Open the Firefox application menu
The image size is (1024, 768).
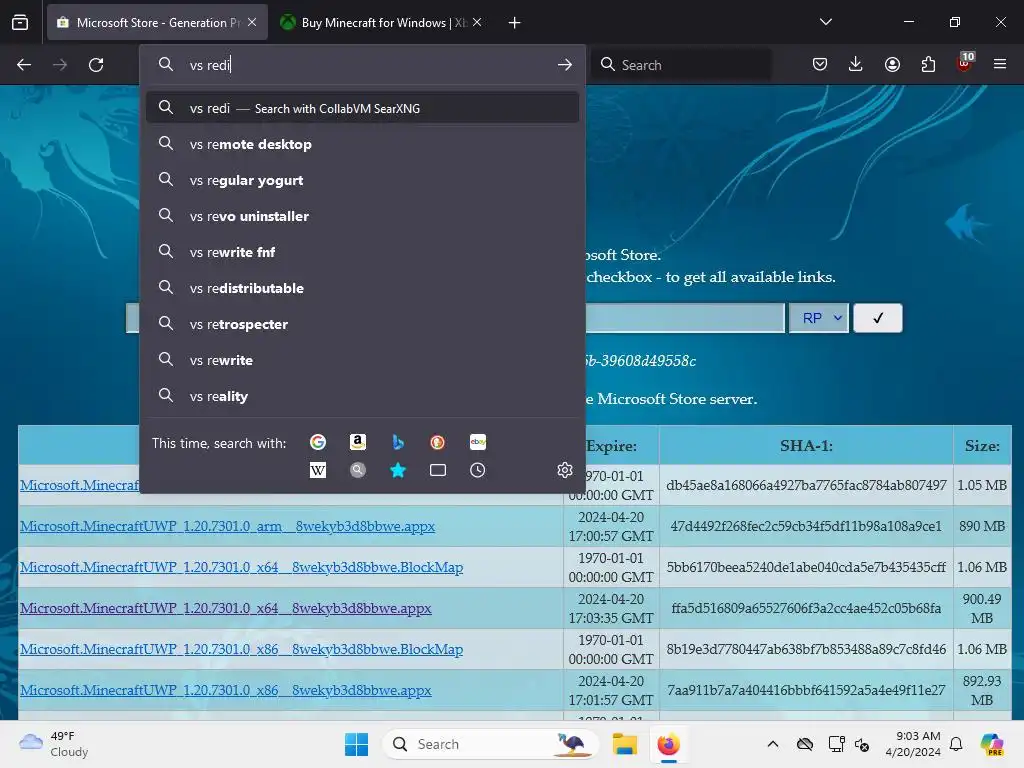999,64
